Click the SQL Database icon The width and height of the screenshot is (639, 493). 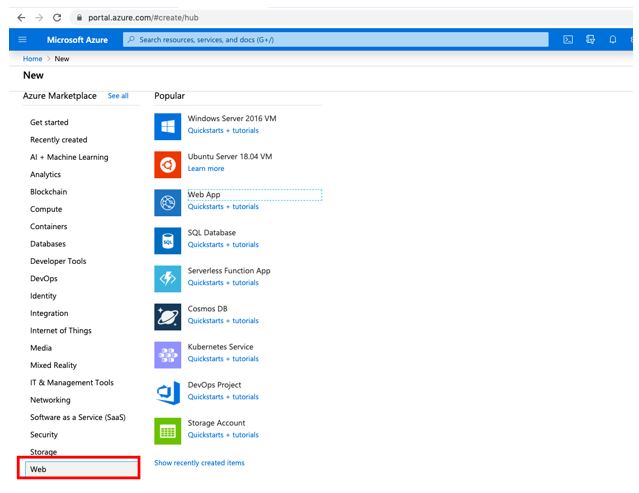168,240
